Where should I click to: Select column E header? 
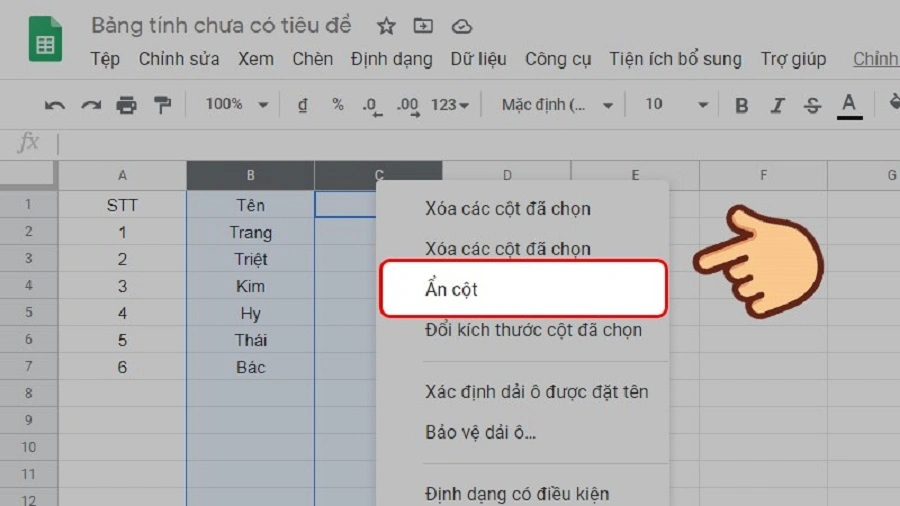point(635,174)
